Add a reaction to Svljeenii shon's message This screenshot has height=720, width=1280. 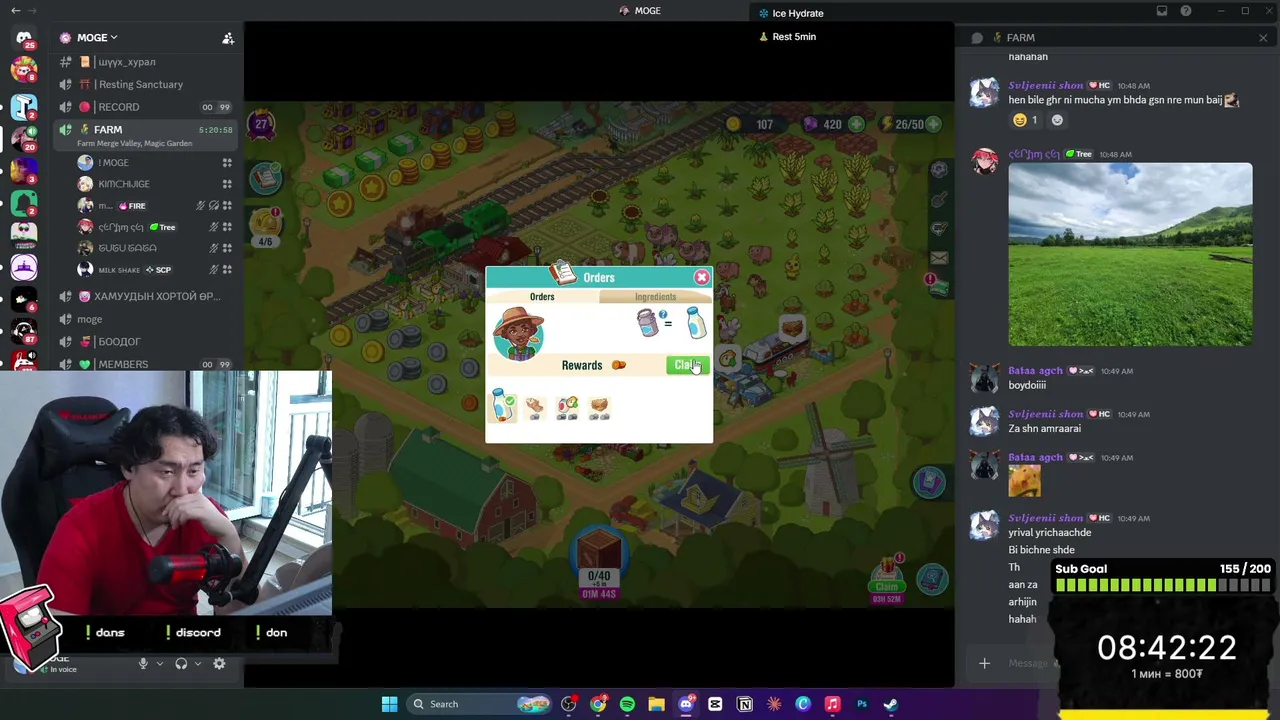1057,120
